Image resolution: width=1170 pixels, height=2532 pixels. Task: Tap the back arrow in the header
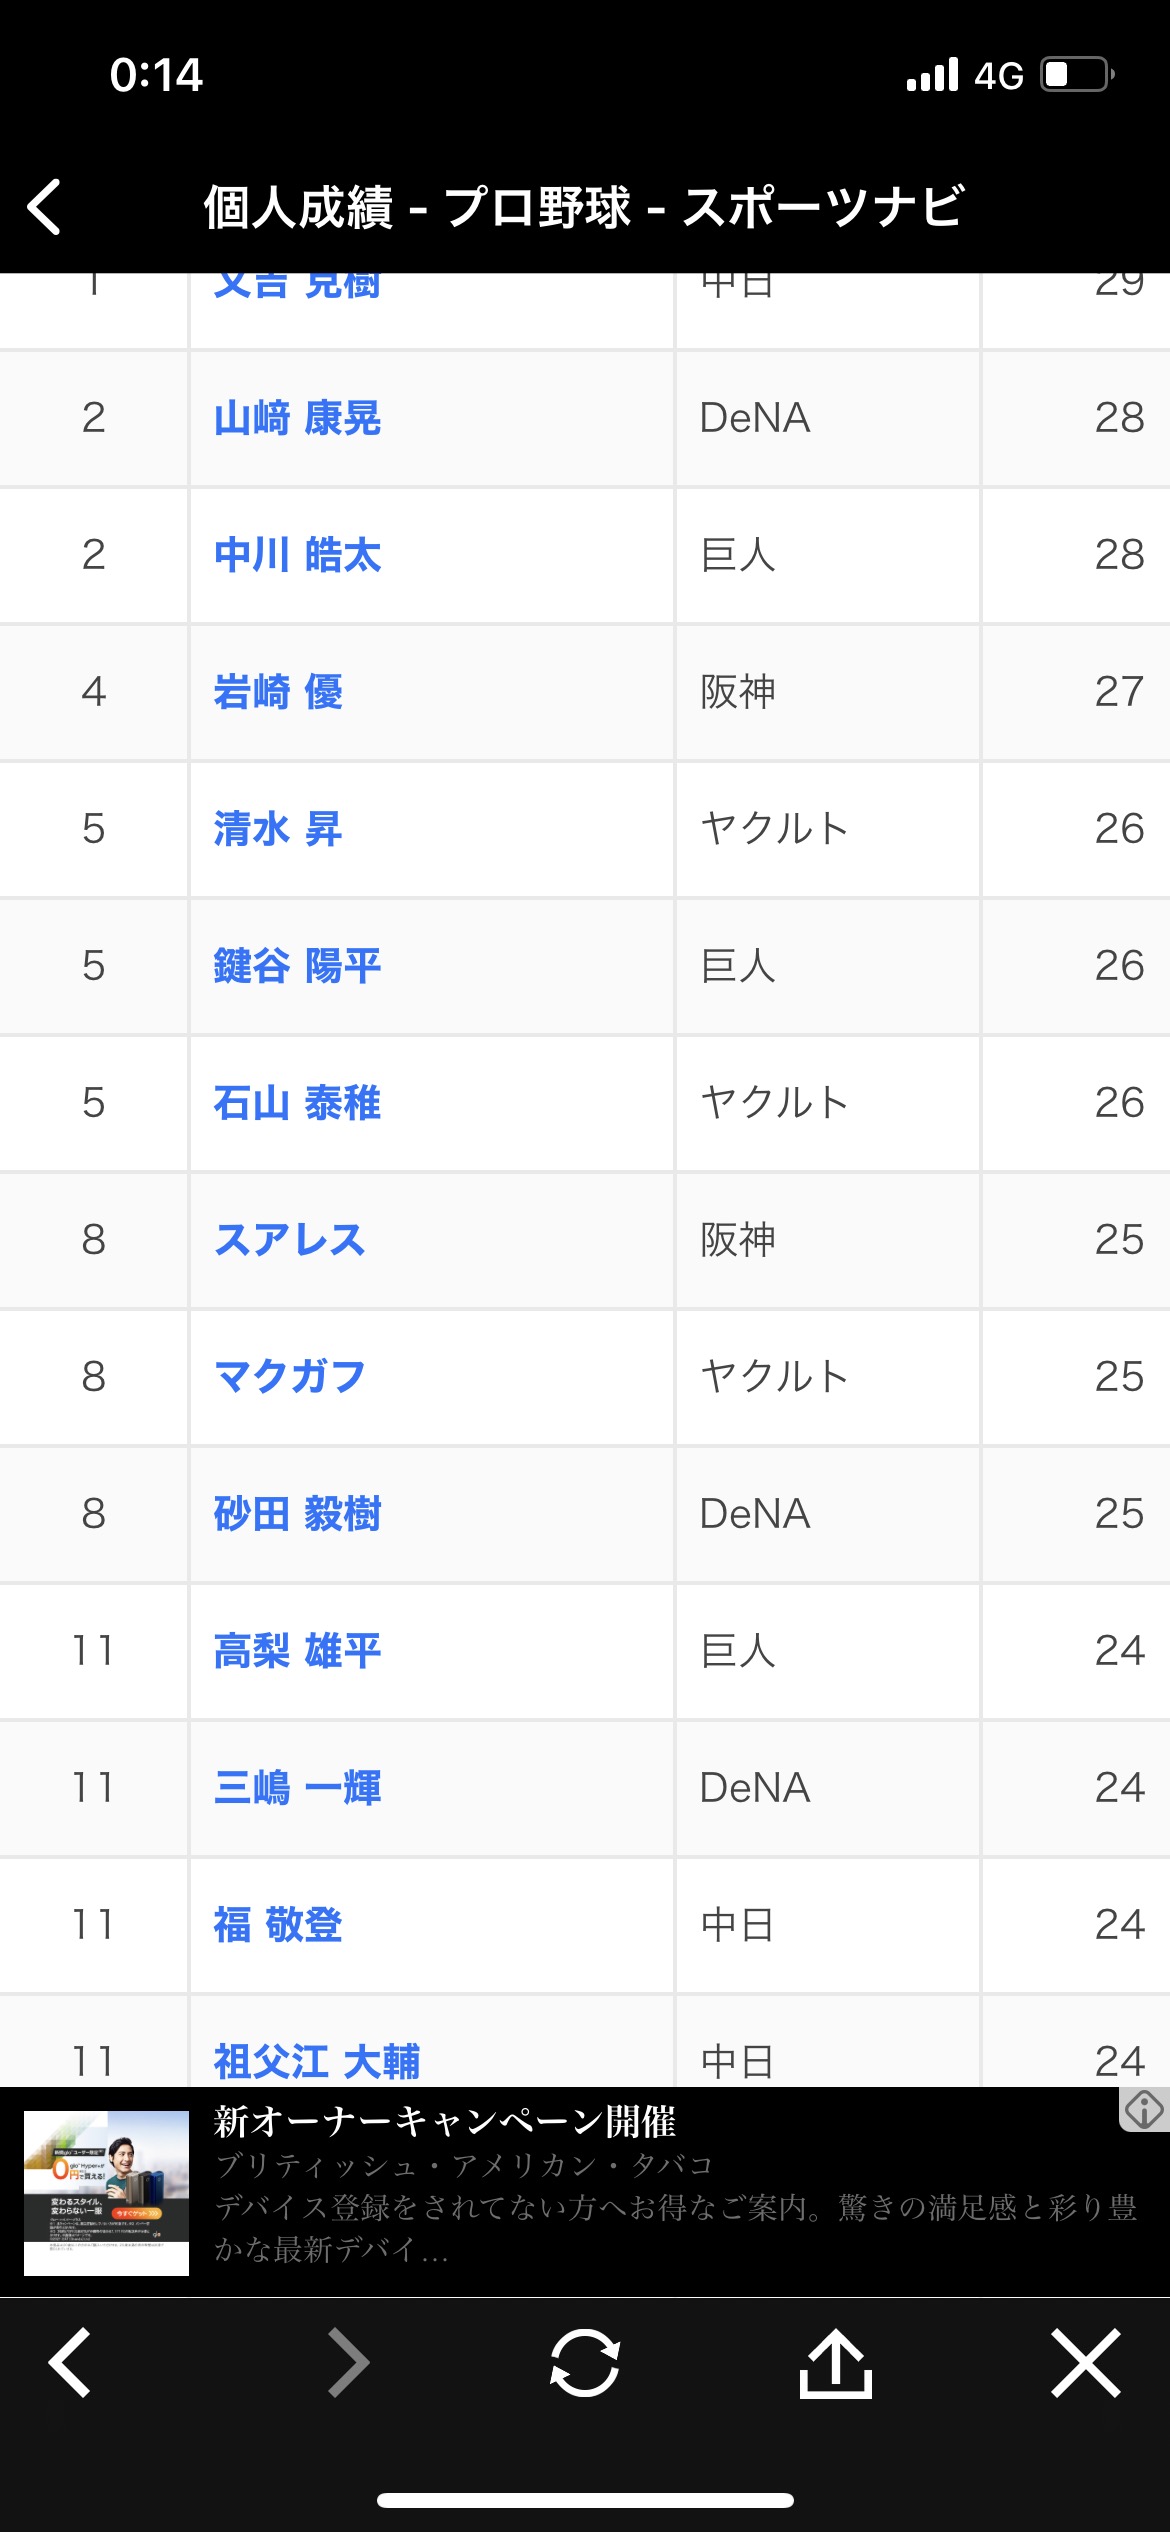click(x=45, y=207)
